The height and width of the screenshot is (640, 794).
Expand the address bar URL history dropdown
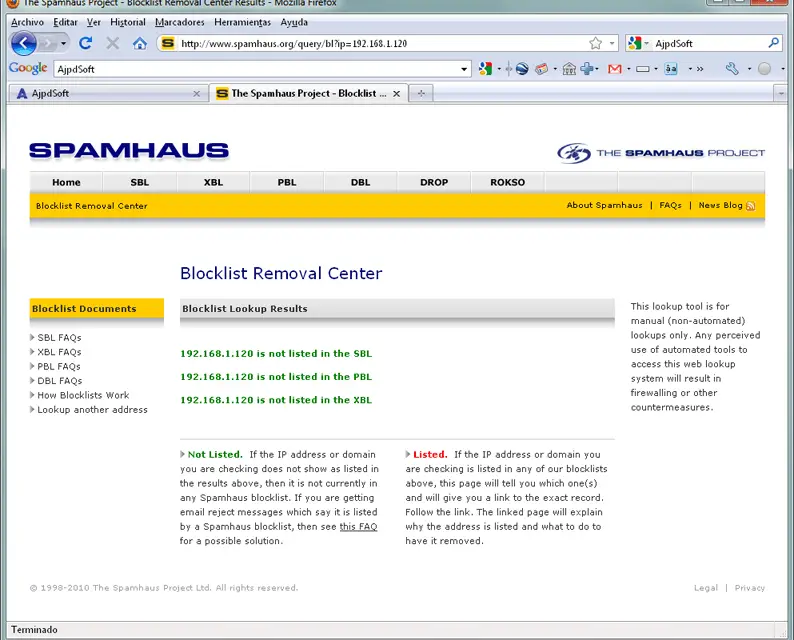(612, 44)
